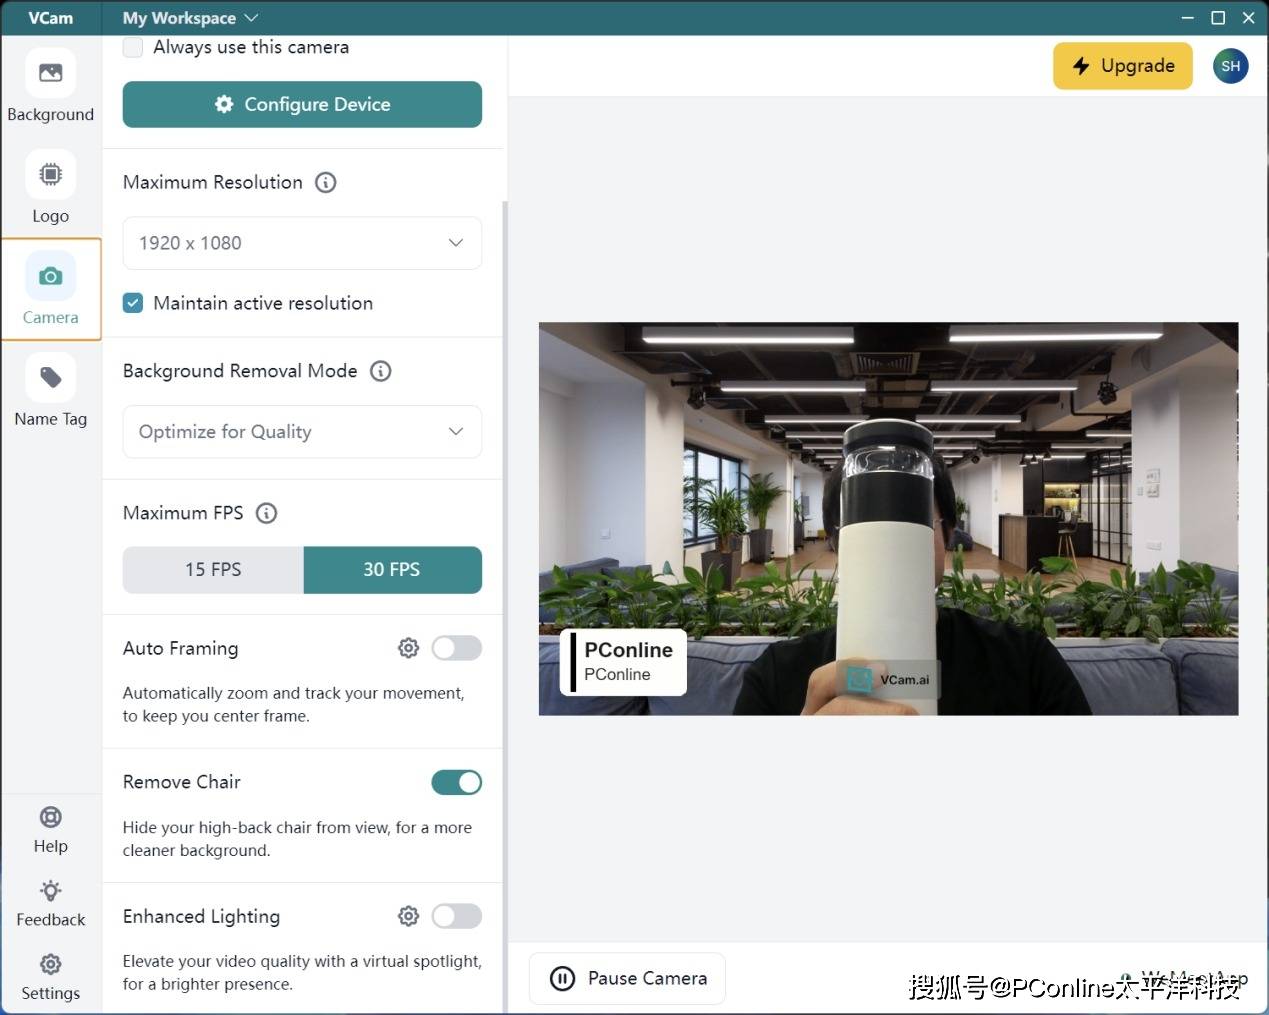Switch to the Camera tab
The width and height of the screenshot is (1269, 1015).
pyautogui.click(x=50, y=288)
